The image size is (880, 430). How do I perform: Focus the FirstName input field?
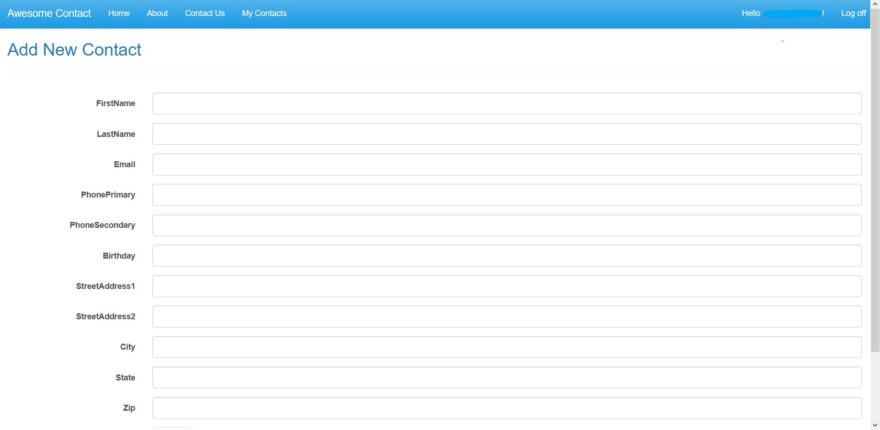(506, 104)
